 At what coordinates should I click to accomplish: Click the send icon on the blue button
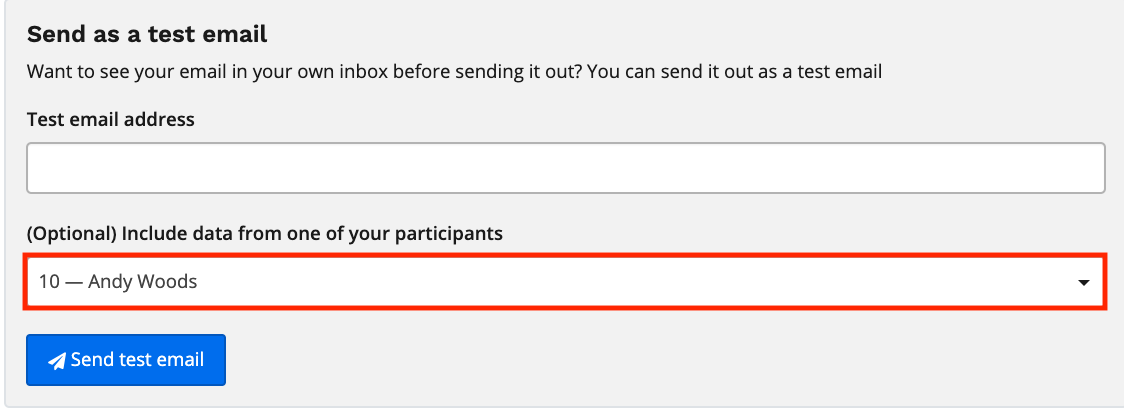tap(57, 361)
